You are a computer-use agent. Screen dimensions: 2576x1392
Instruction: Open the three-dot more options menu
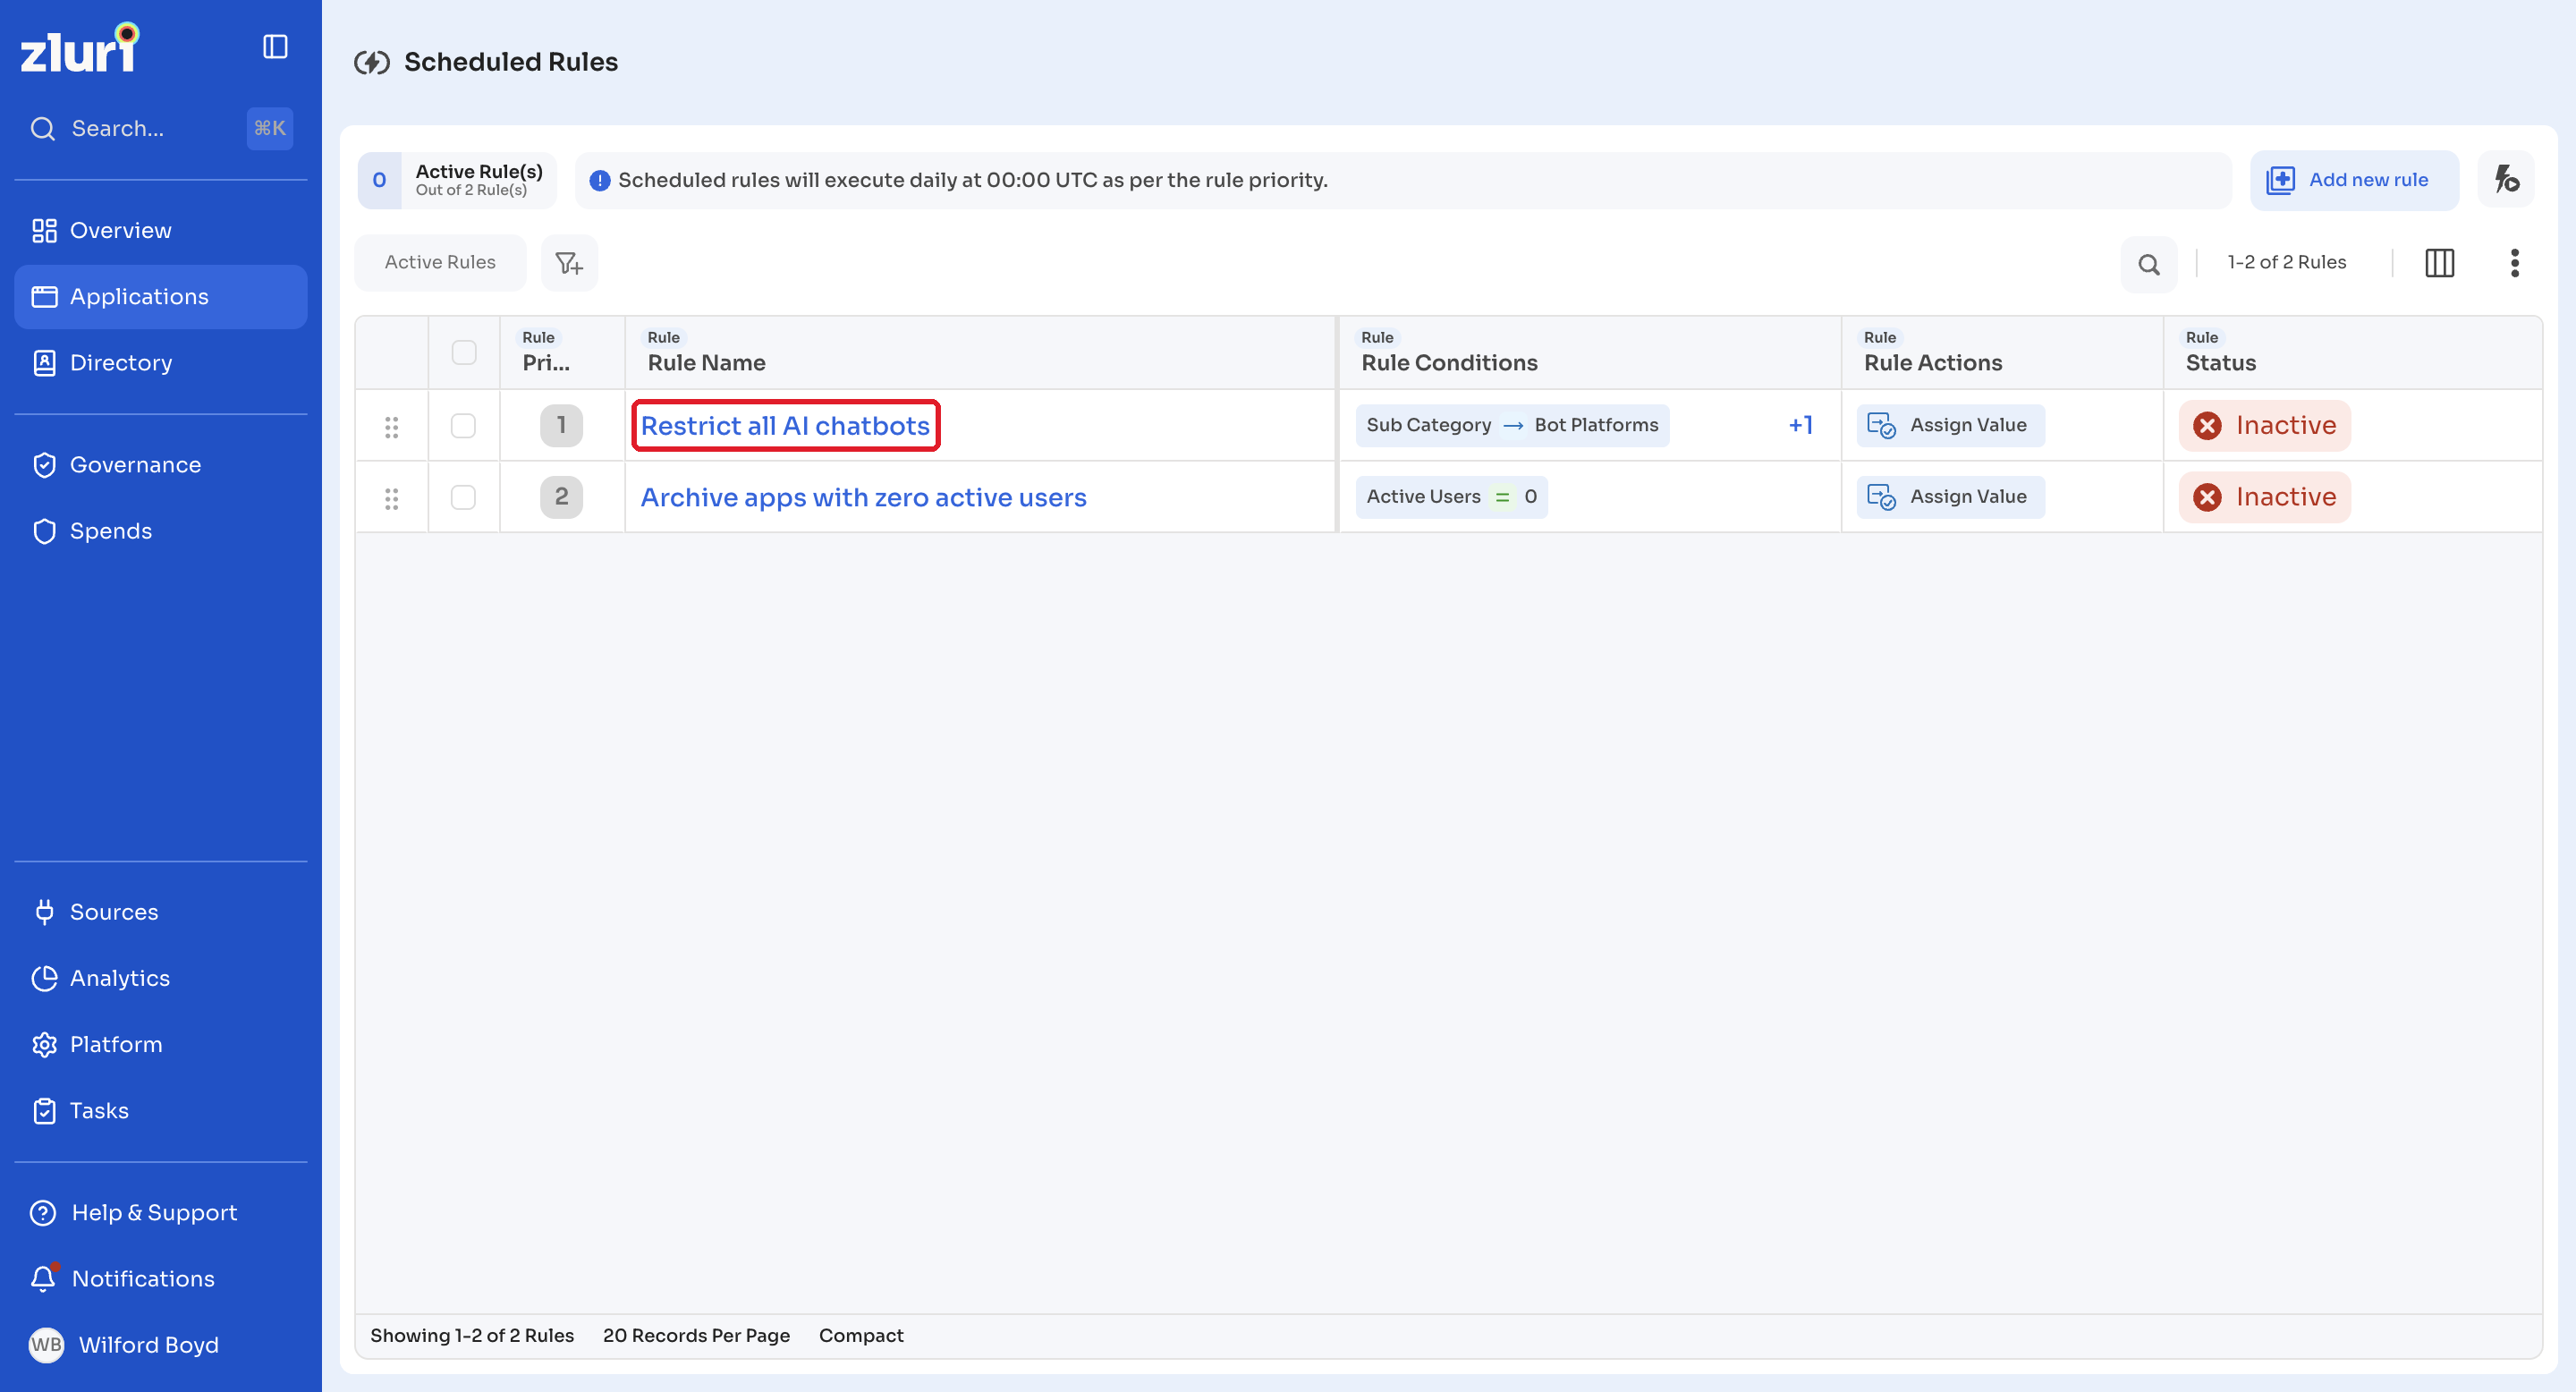click(2514, 263)
